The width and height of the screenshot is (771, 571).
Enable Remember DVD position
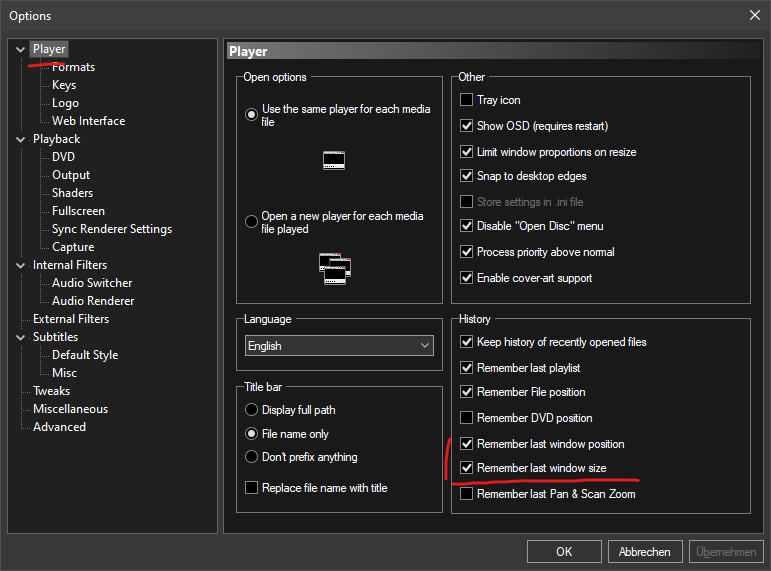(x=466, y=418)
